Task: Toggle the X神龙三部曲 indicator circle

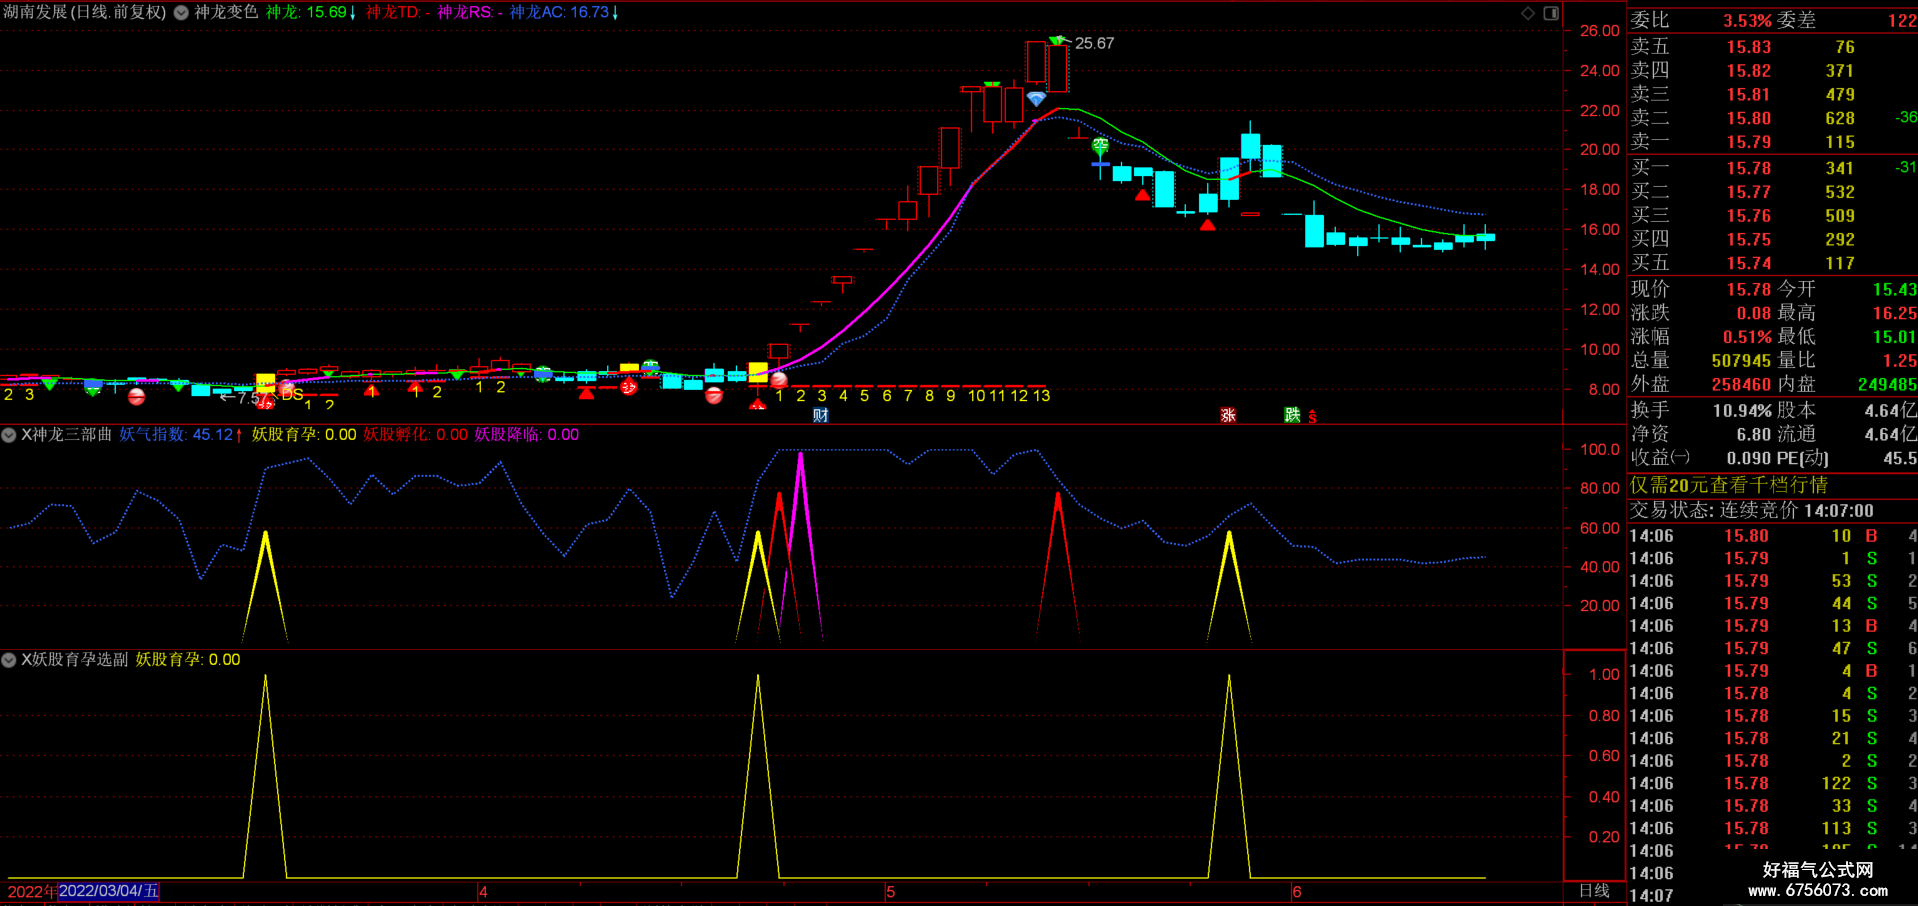Action: [9, 435]
